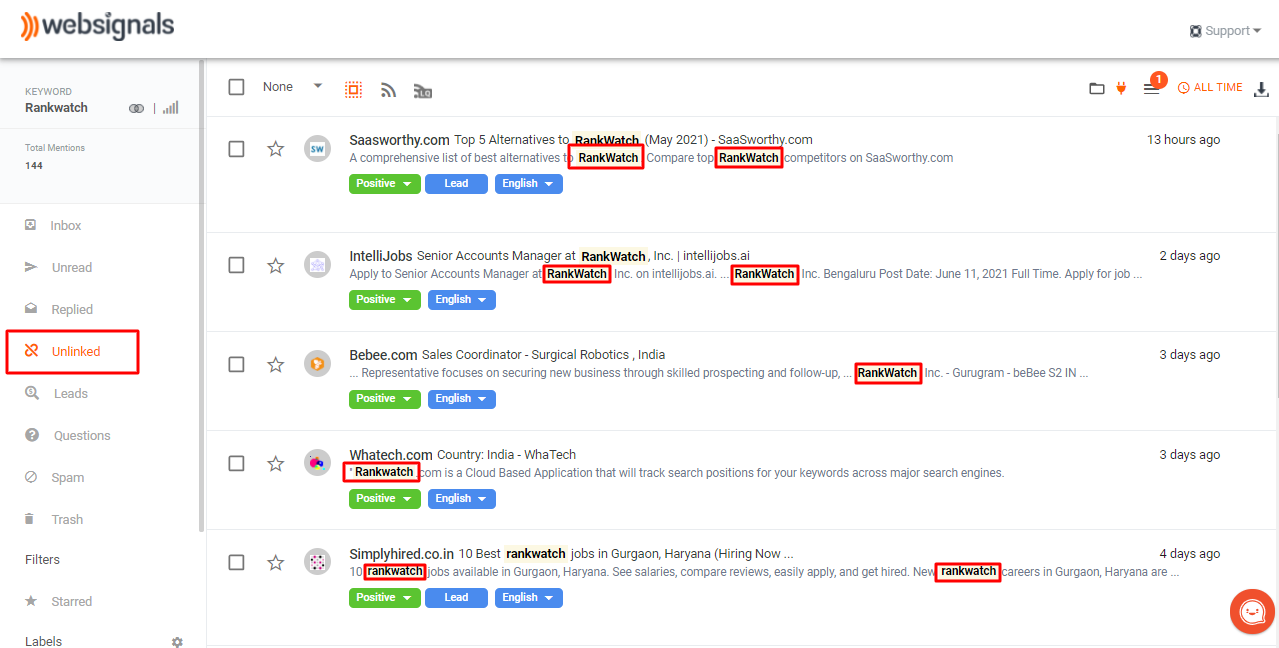
Task: Change Positive sentiment on Whatech.com mention
Action: pos(384,499)
